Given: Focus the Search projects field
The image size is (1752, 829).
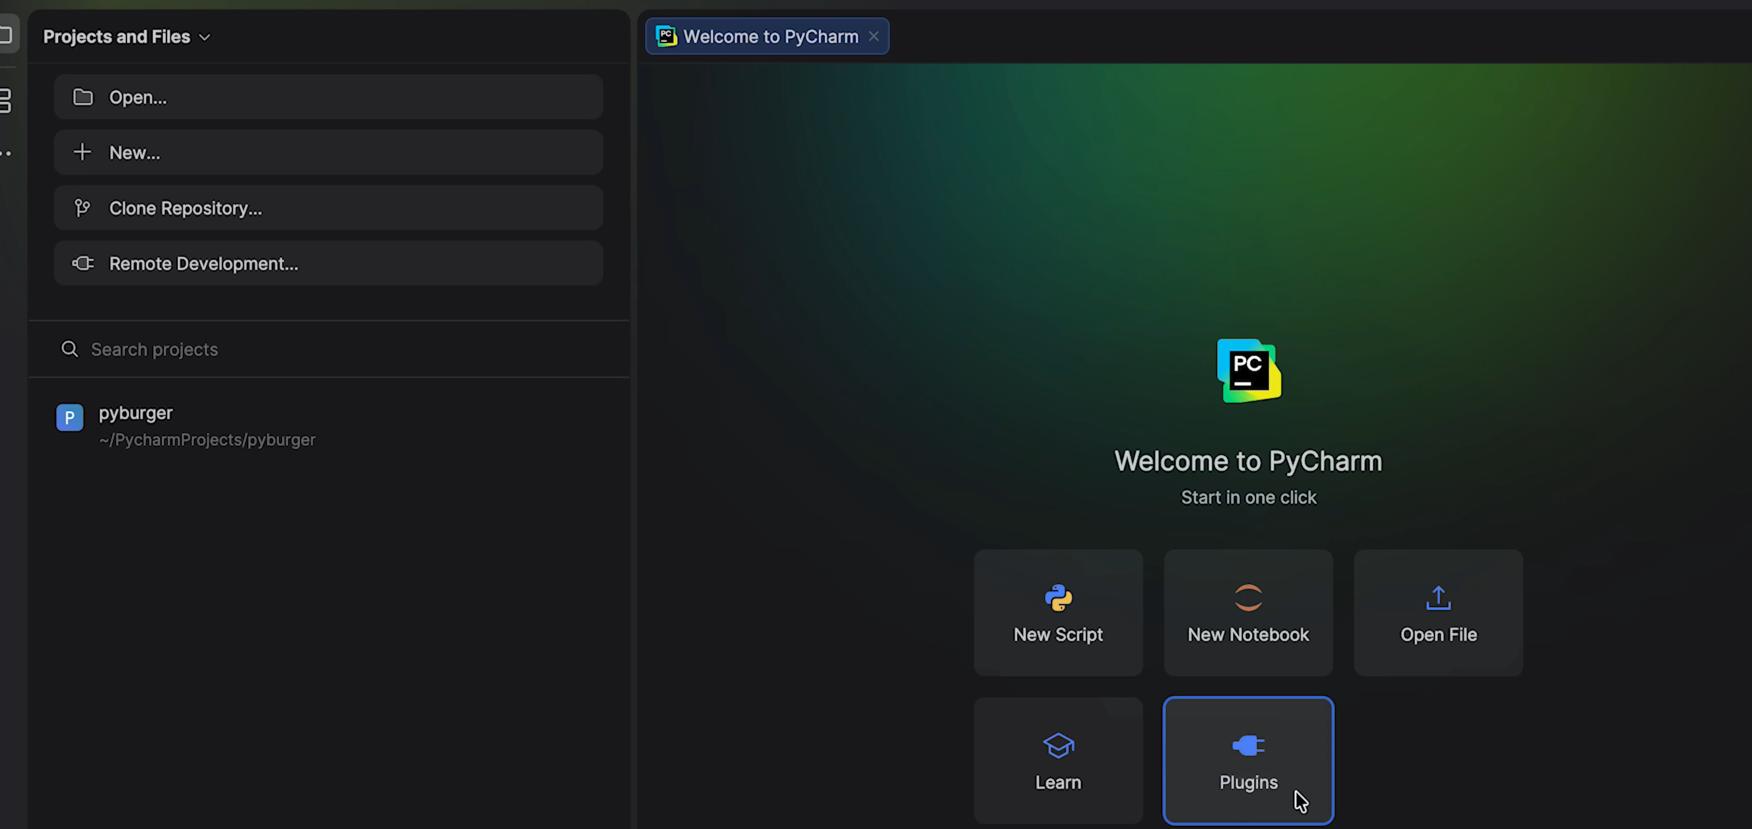Looking at the screenshot, I should pos(328,349).
